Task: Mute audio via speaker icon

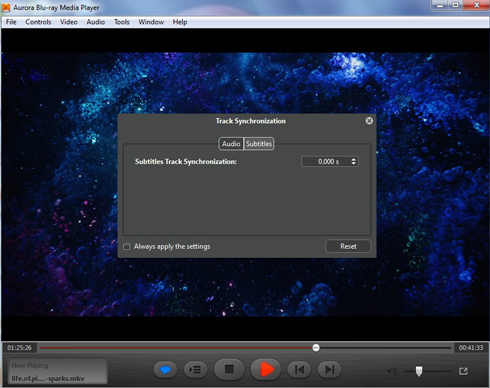Action: 392,371
